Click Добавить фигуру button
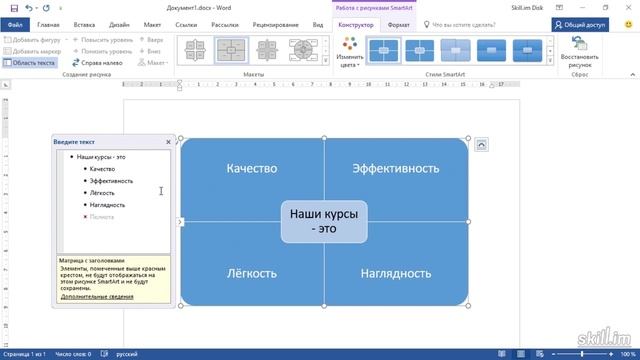The width and height of the screenshot is (640, 360). 33,40
